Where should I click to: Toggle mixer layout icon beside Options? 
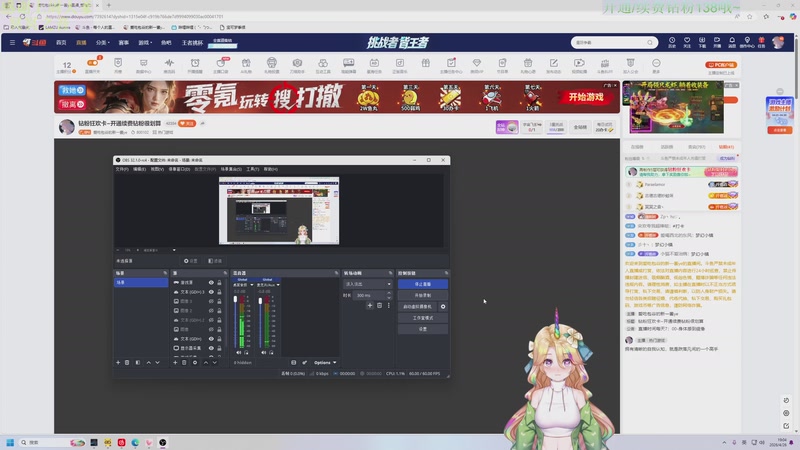[x=293, y=362]
